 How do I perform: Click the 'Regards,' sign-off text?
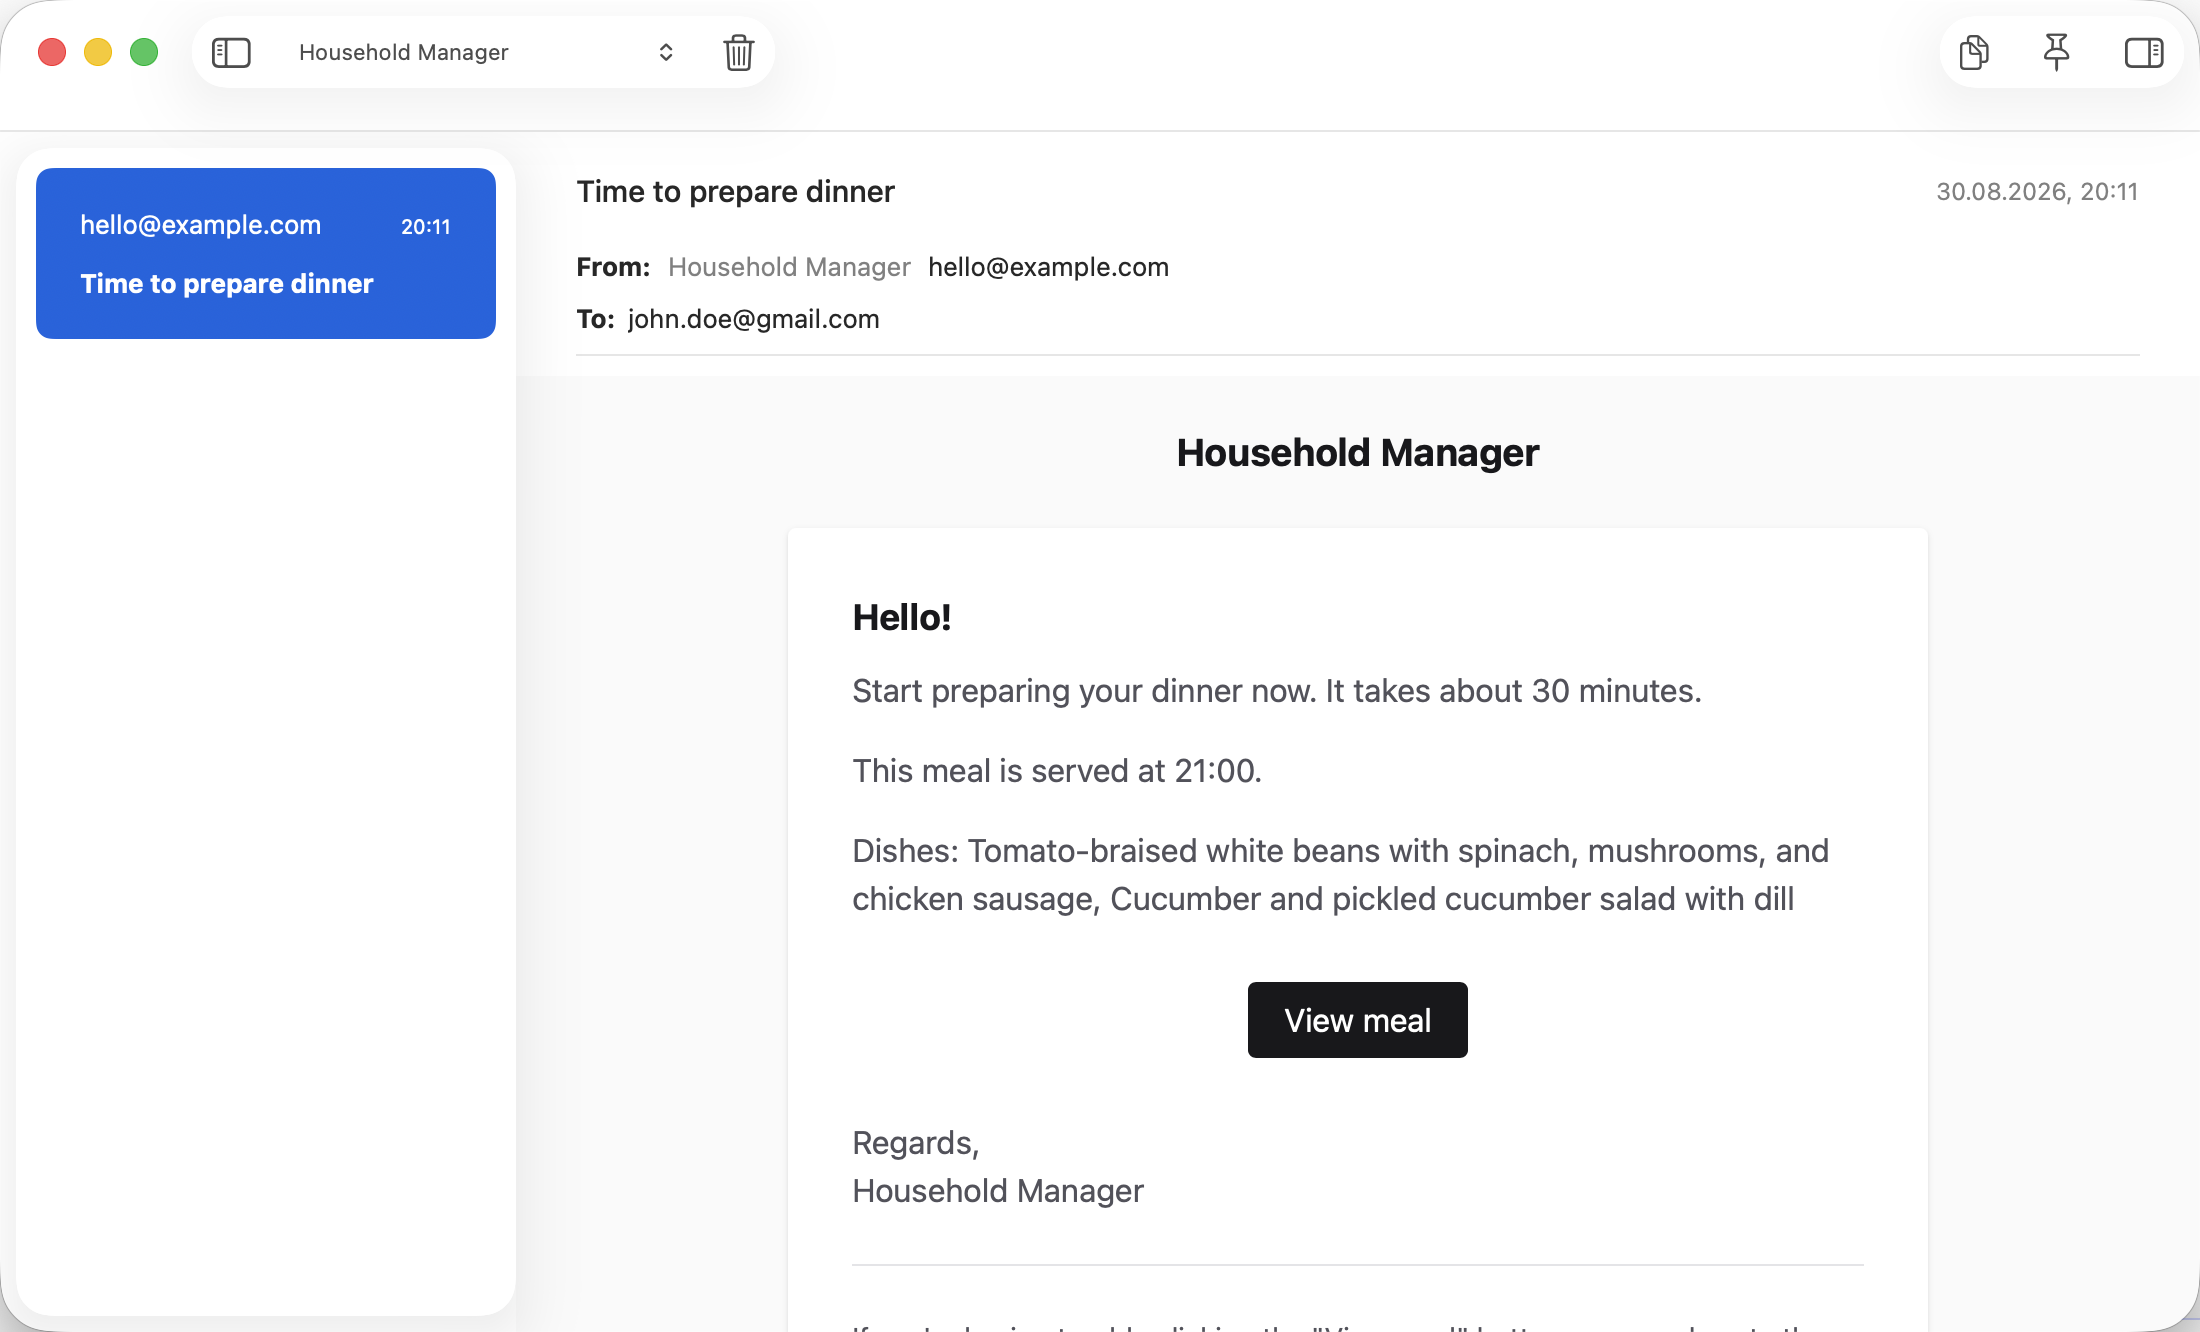pos(916,1143)
